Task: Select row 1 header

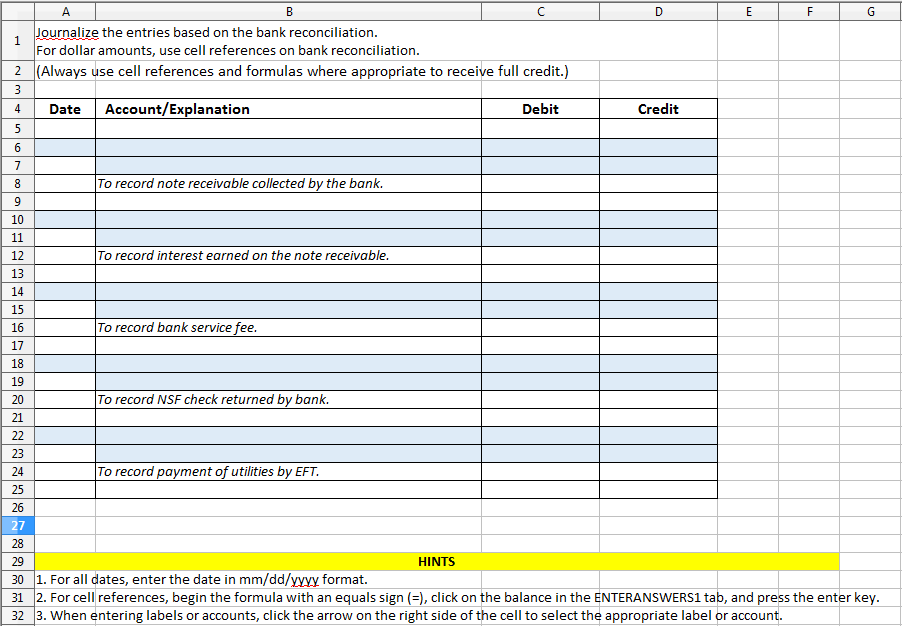Action: coord(17,40)
